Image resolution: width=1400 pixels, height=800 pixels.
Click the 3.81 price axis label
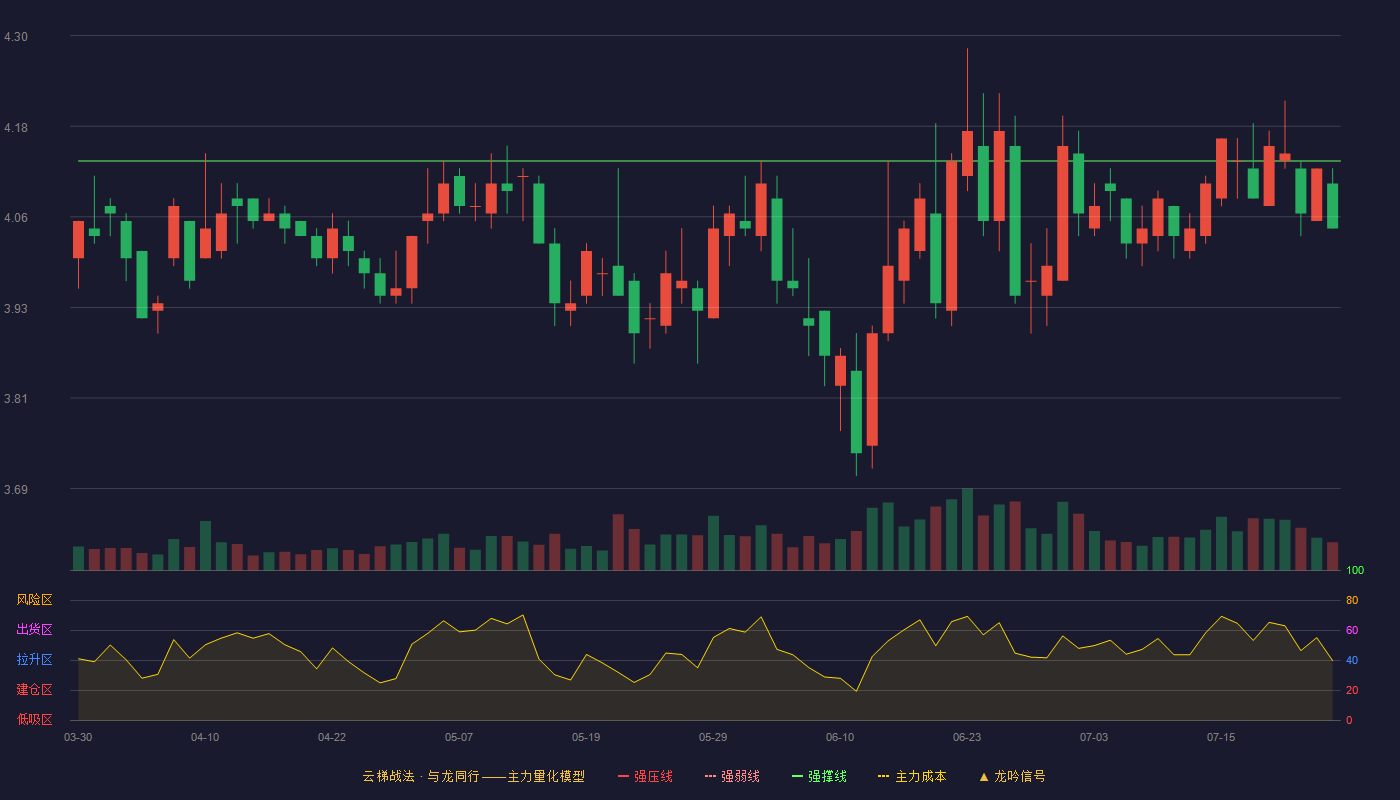click(16, 399)
